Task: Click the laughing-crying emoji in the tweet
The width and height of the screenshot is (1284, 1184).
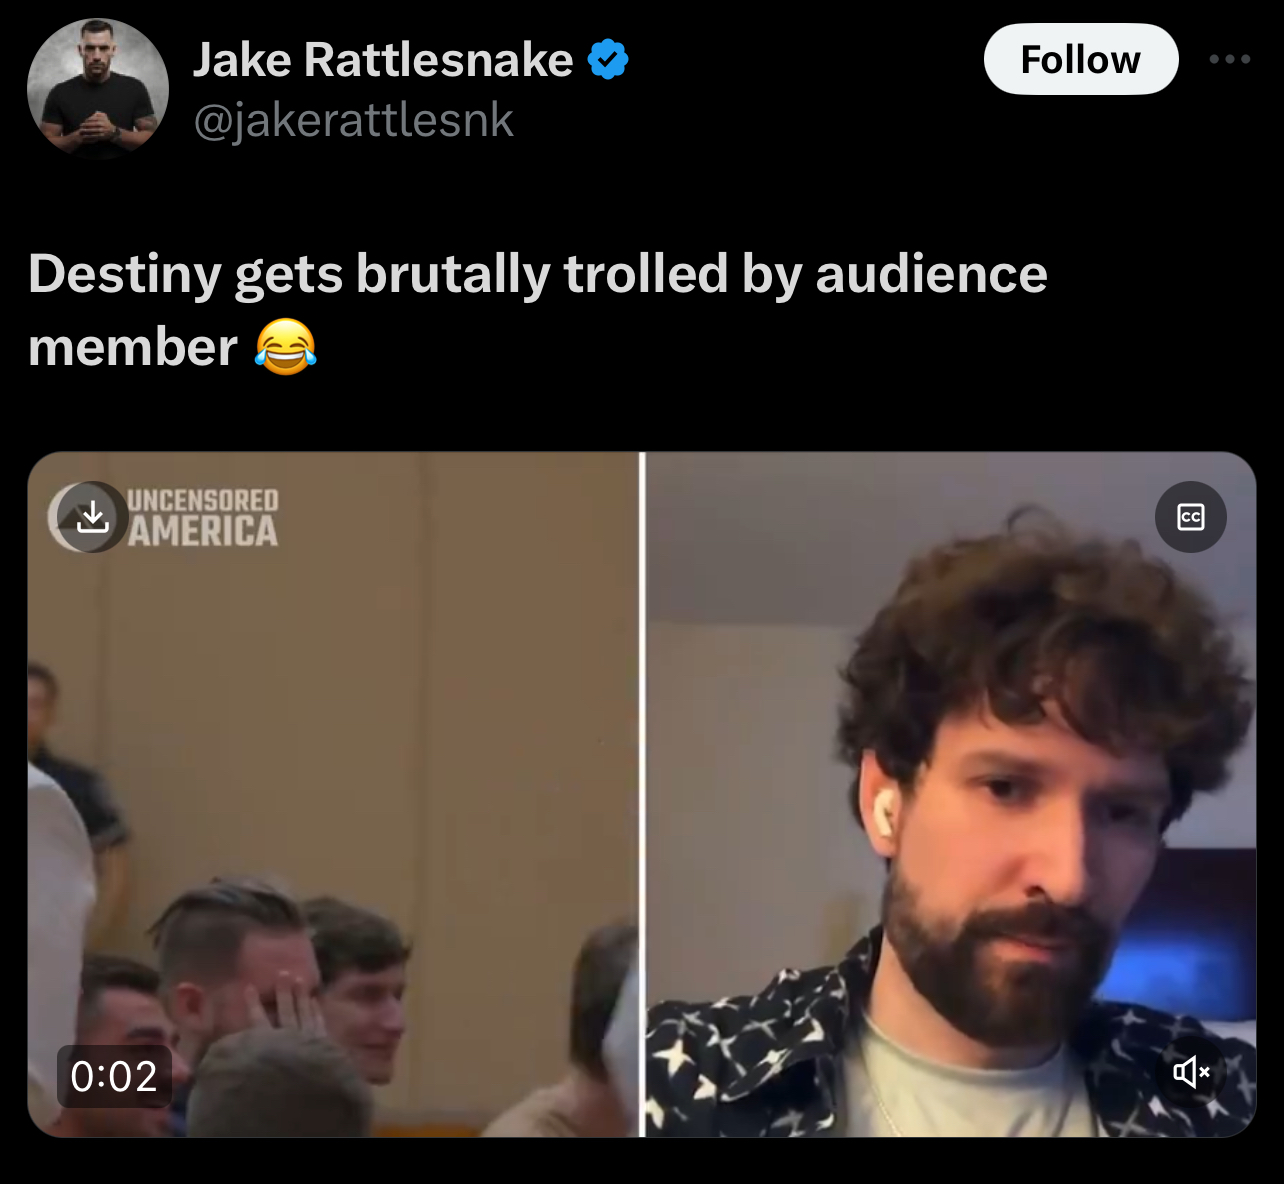Action: [286, 347]
